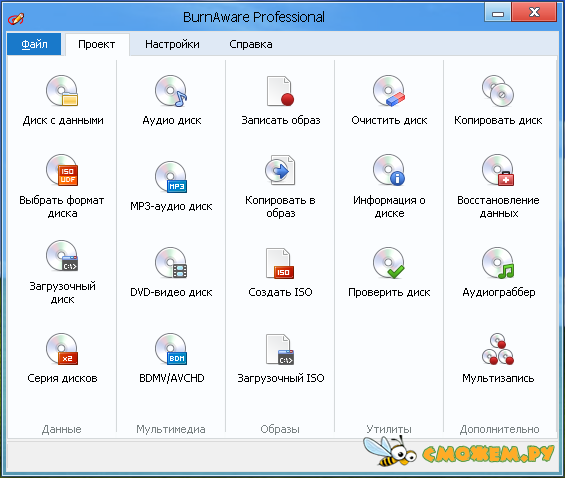
Task: Show Информация о диске info icon
Action: click(389, 170)
